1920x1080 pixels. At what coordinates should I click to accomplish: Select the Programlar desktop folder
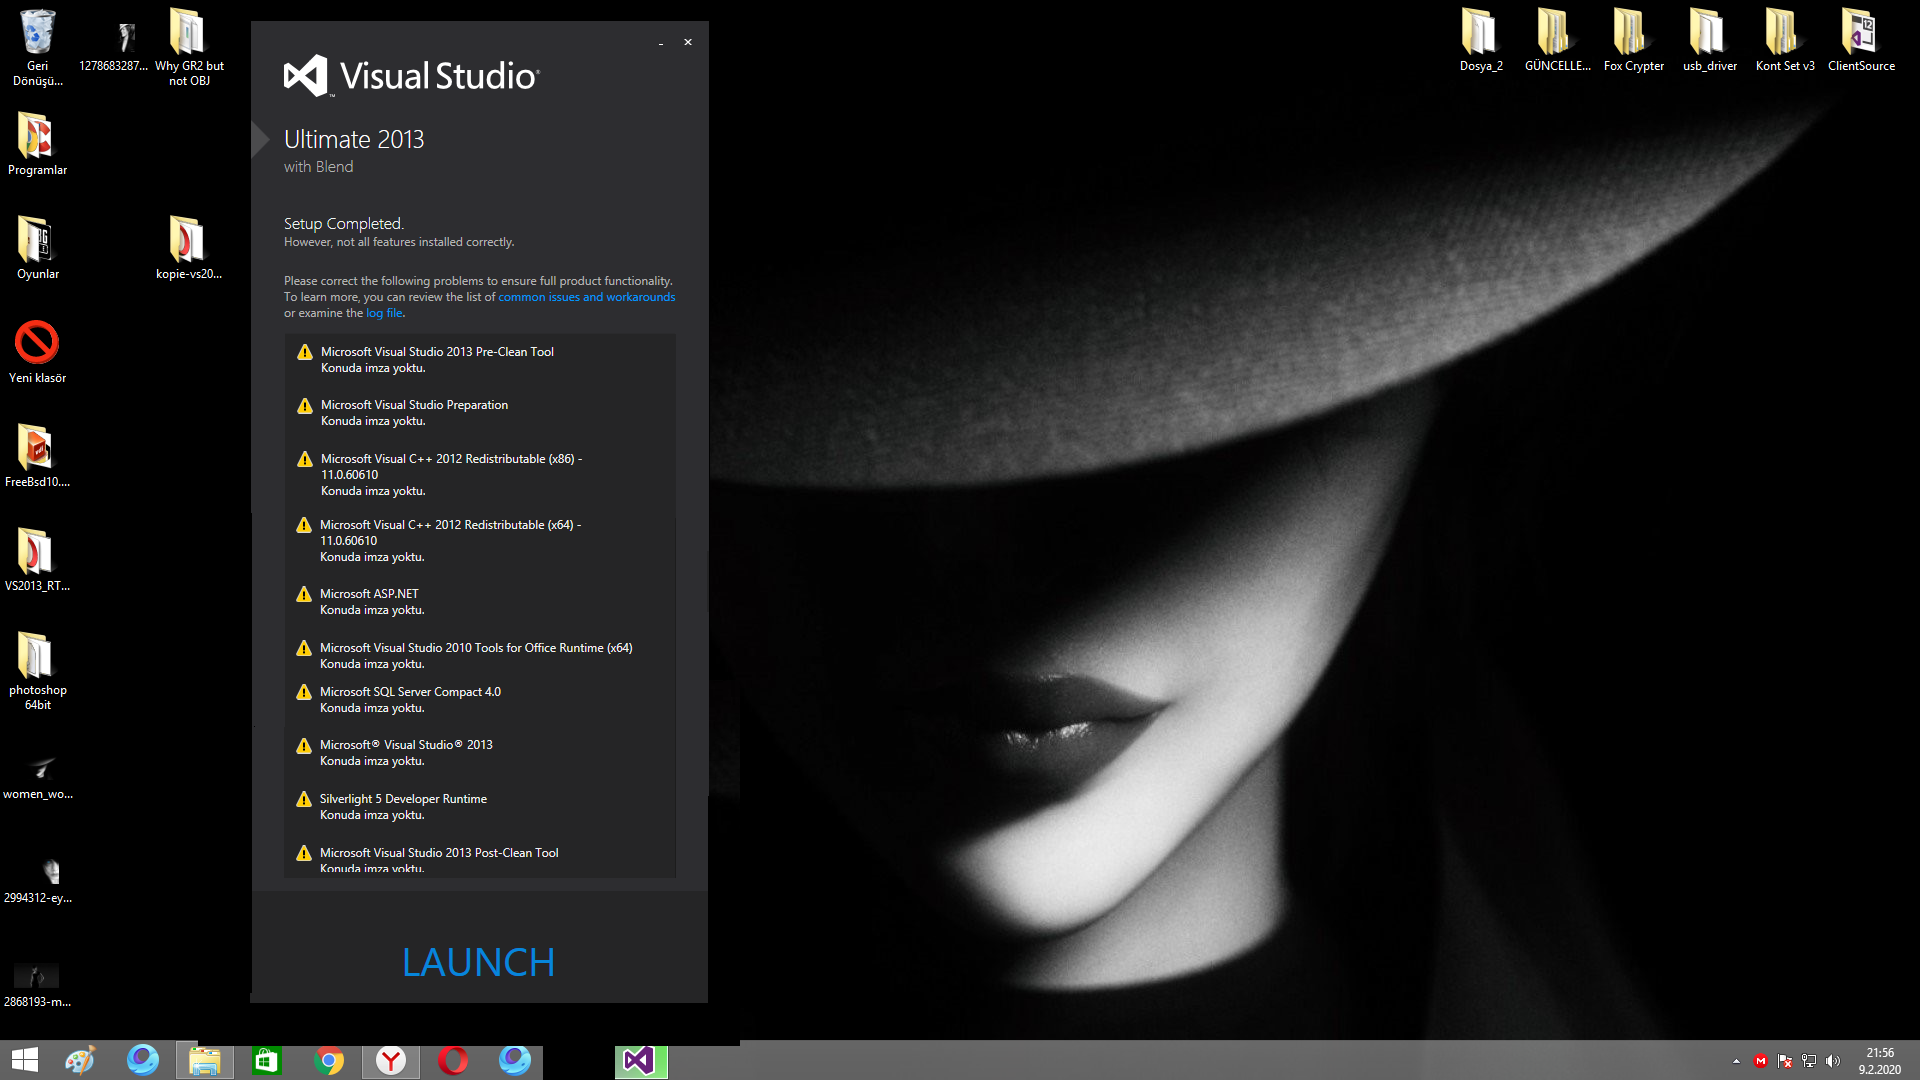(x=37, y=144)
